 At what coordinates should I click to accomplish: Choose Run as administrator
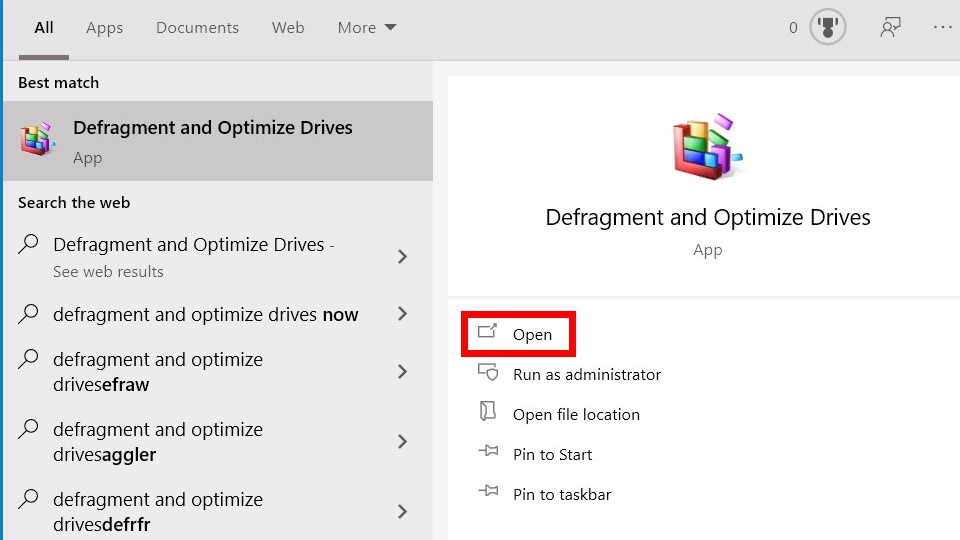[x=586, y=374]
